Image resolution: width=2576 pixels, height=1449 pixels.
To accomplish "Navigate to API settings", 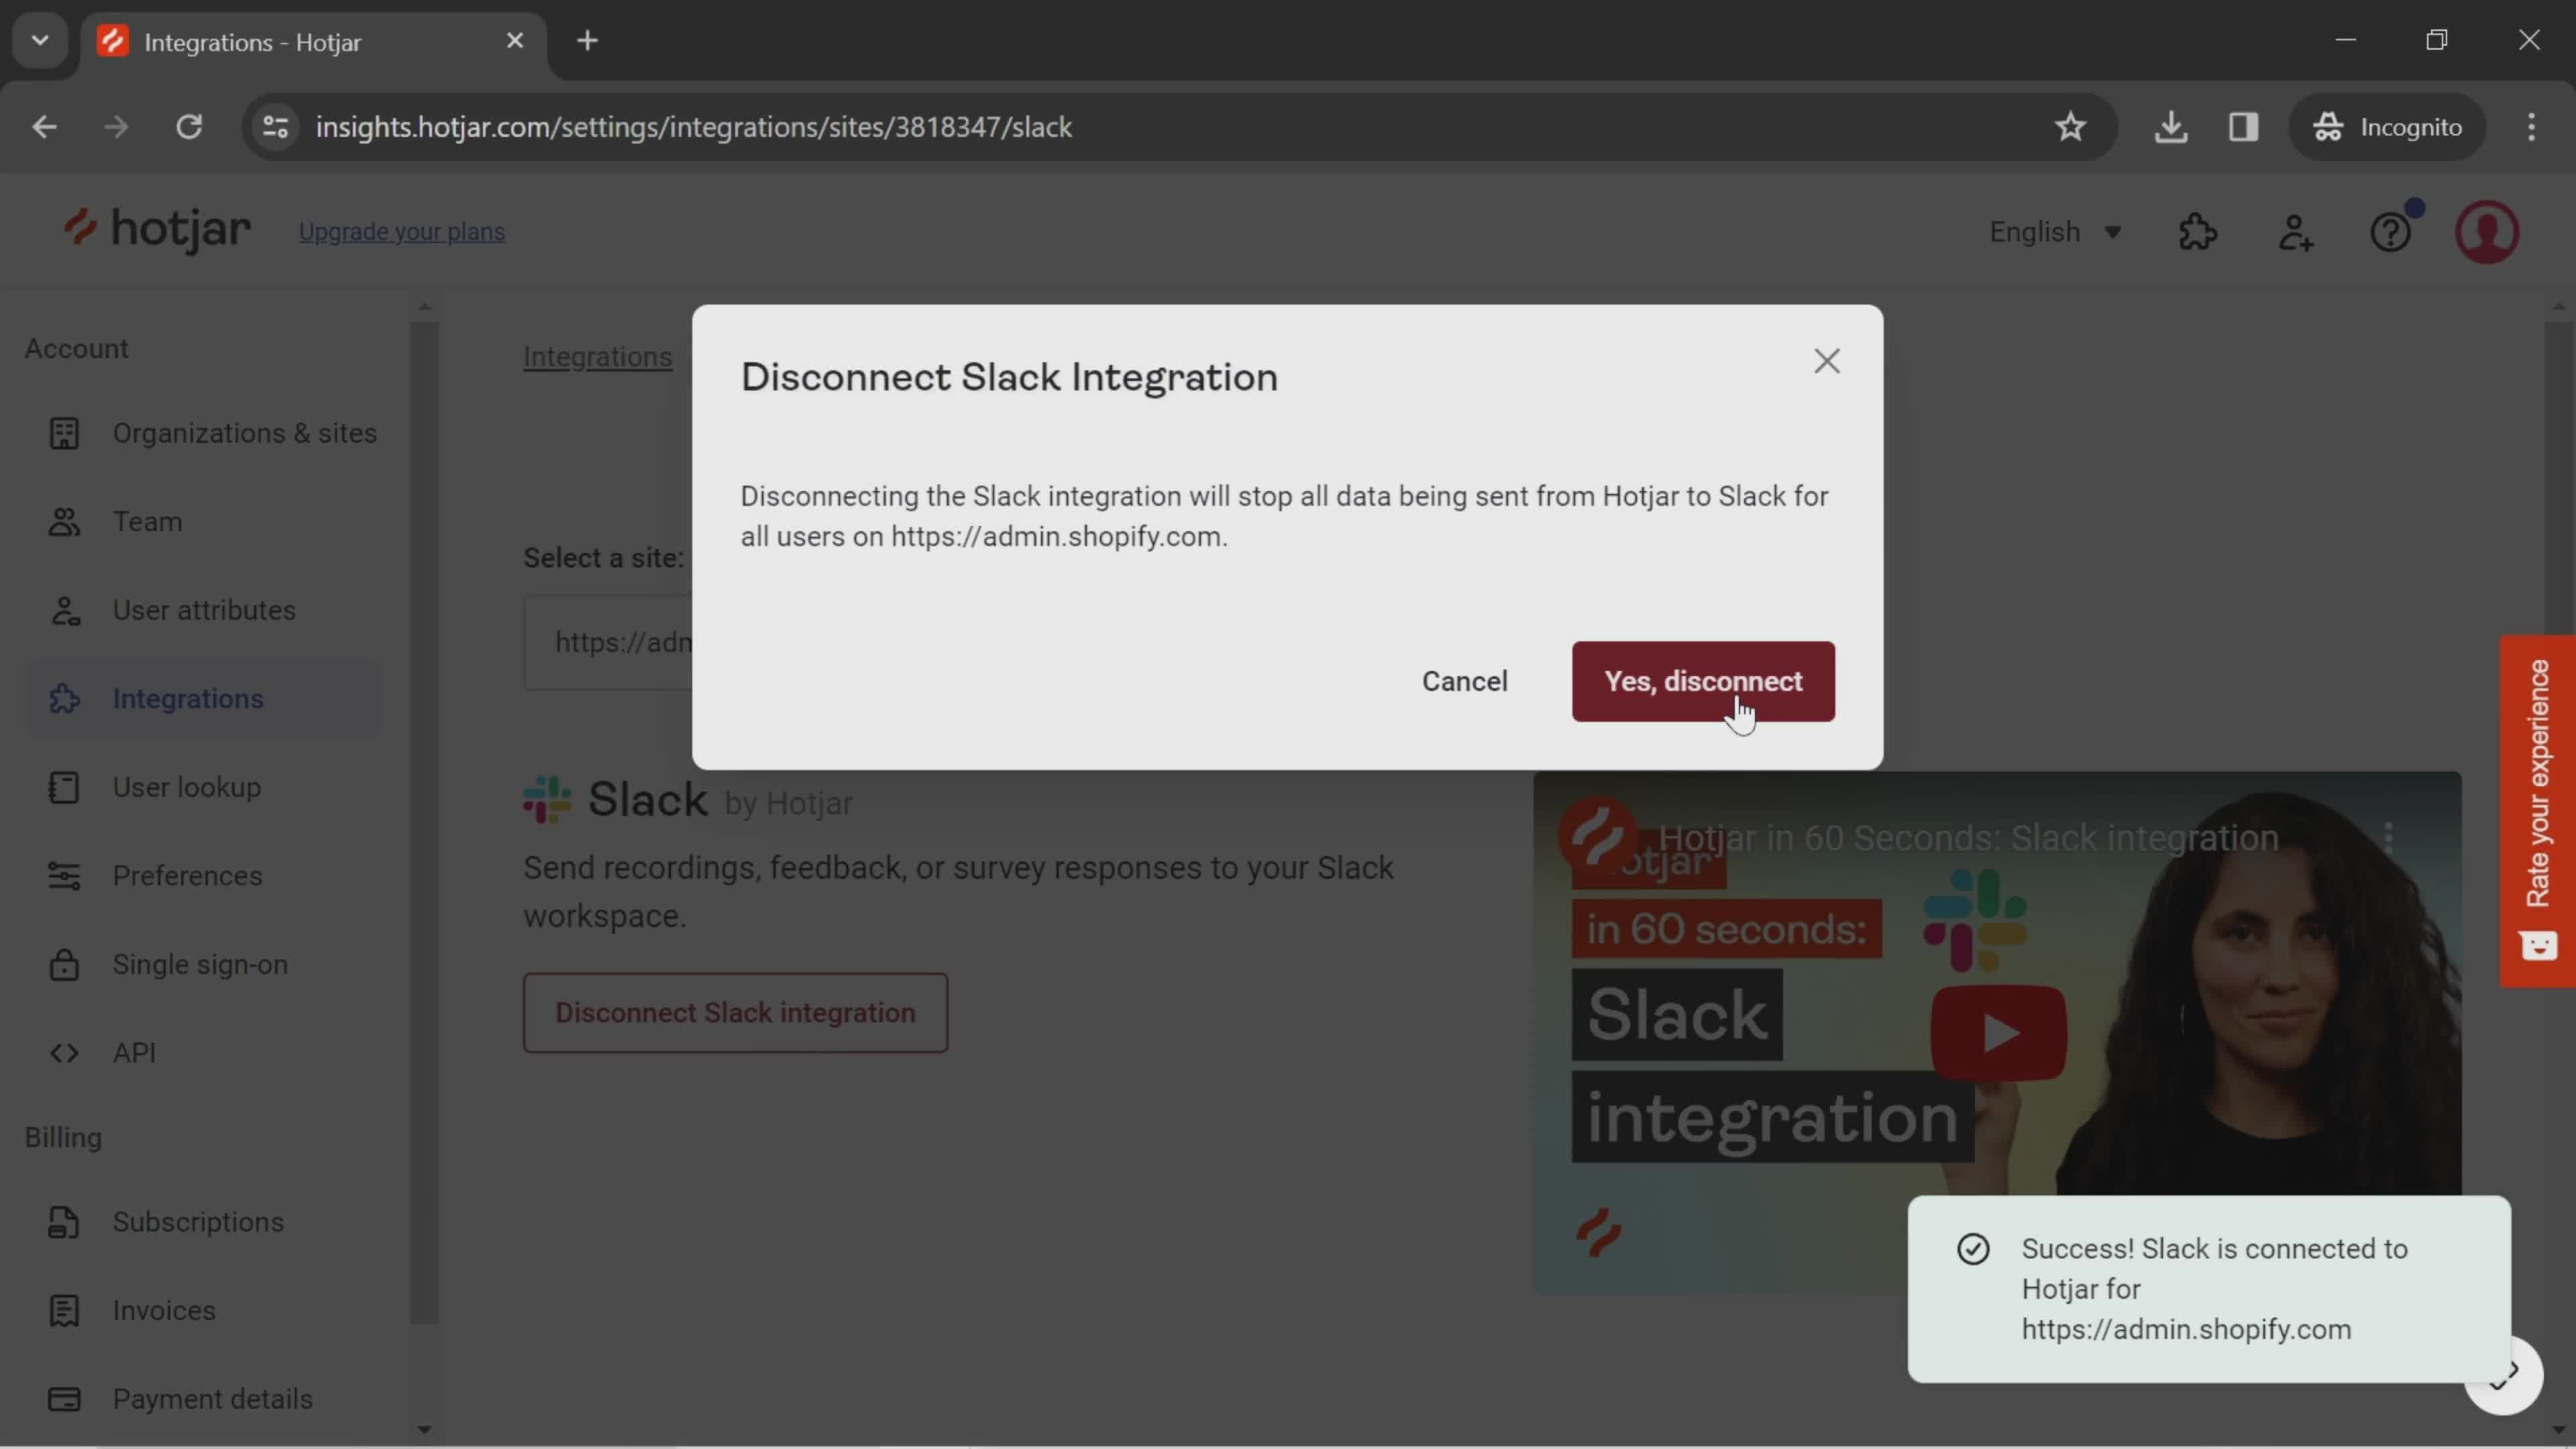I will [133, 1051].
